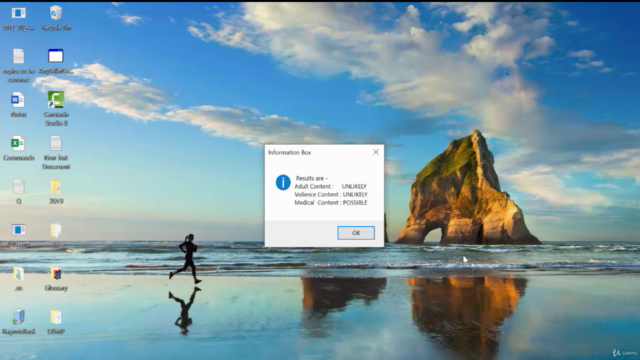Select the Commands Excel file icon
The width and height of the screenshot is (640, 360).
18,148
